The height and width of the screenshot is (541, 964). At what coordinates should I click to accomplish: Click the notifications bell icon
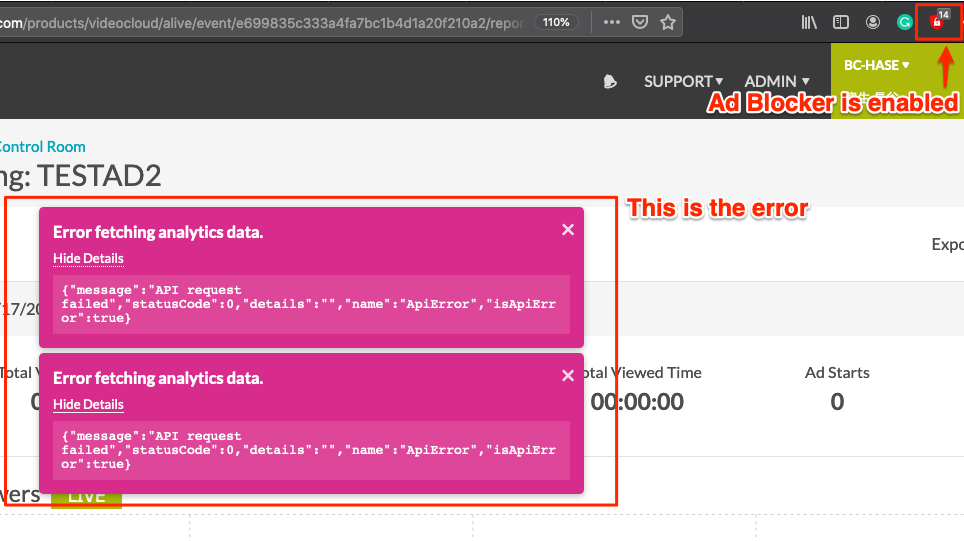(610, 82)
